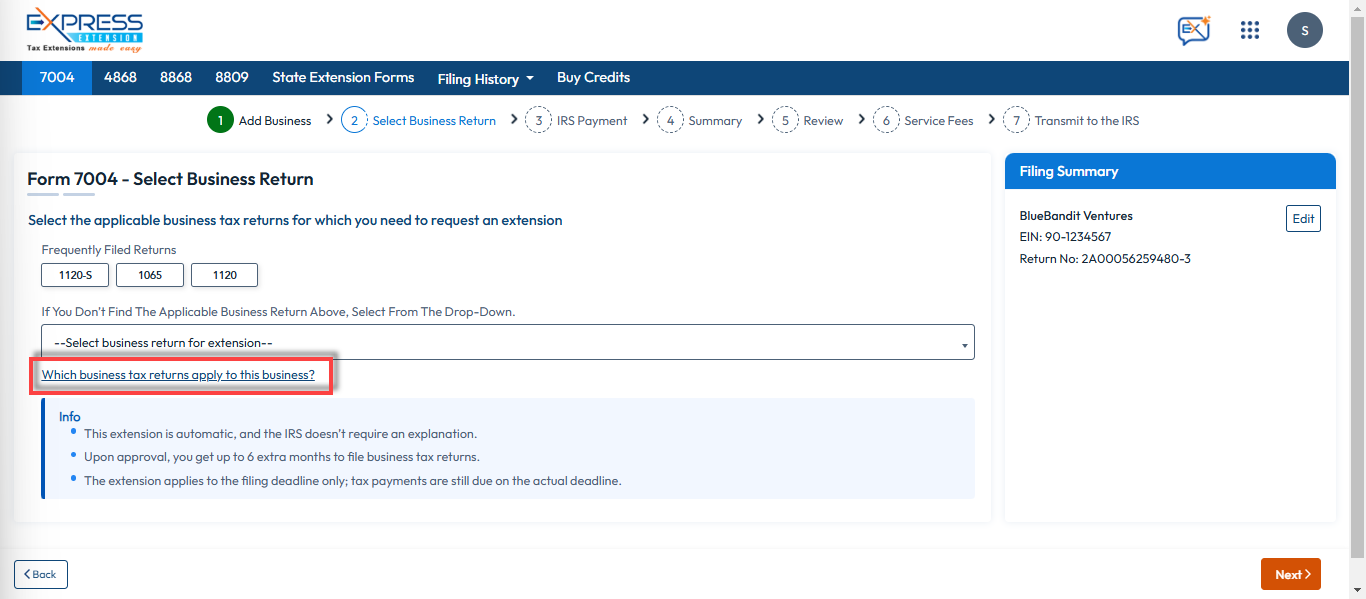Select the 1120-S frequently filed return
Image resolution: width=1366 pixels, height=599 pixels.
[75, 275]
